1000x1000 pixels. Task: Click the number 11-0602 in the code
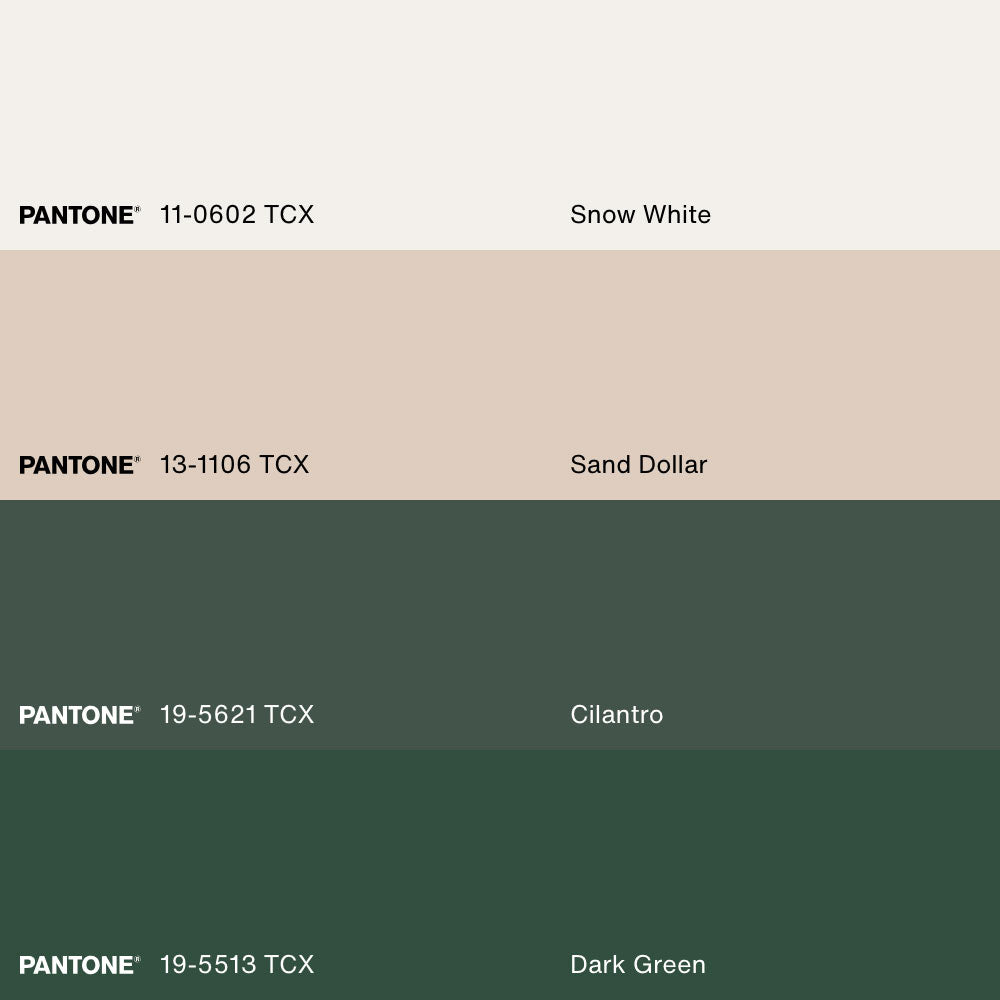pyautogui.click(x=208, y=215)
